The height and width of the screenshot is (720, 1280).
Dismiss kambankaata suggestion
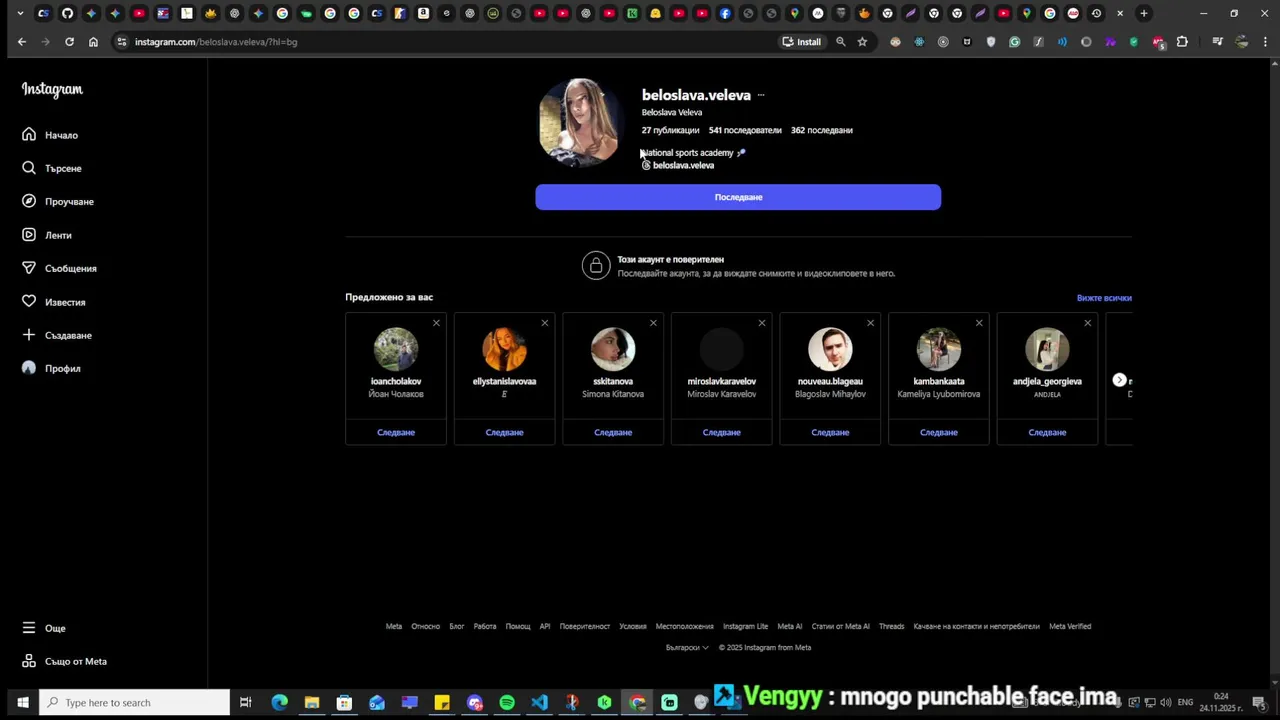coord(979,323)
